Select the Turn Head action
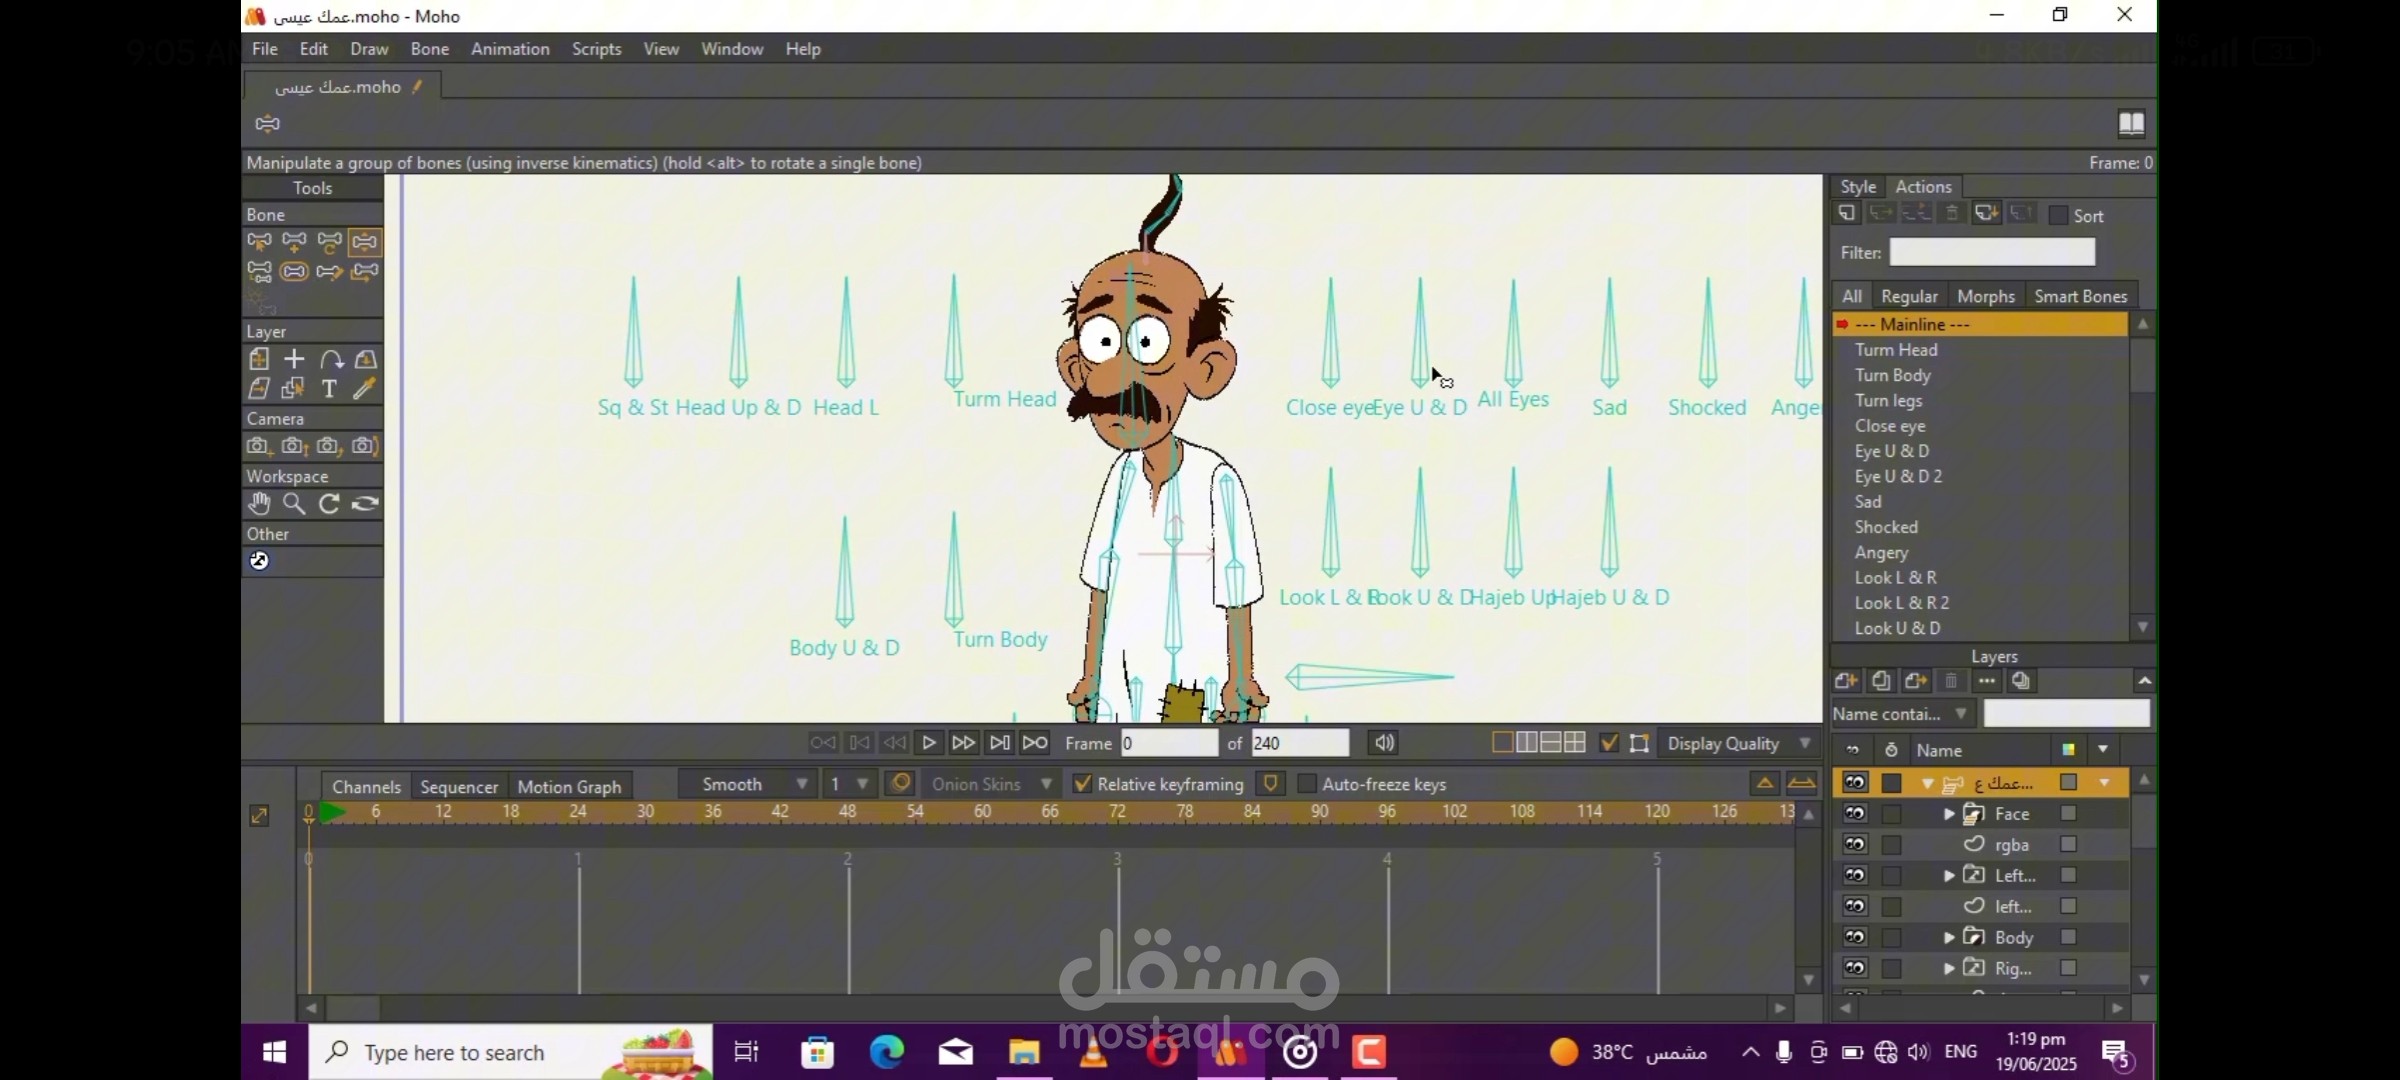This screenshot has height=1080, width=2400. (1980, 349)
